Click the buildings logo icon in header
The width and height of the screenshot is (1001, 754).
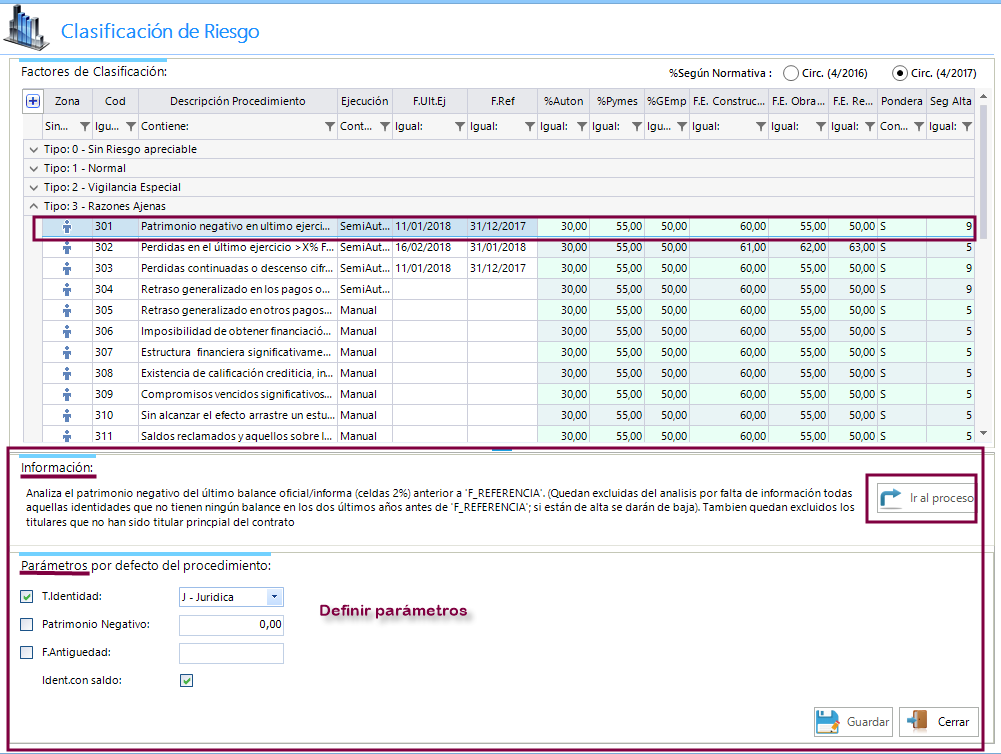tap(26, 28)
